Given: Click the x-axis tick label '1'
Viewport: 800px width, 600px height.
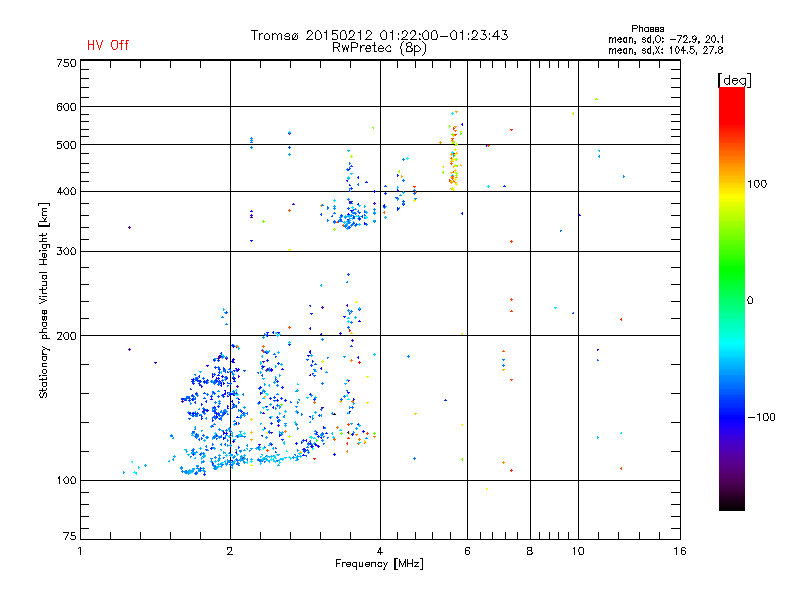Looking at the screenshot, I should click(80, 551).
